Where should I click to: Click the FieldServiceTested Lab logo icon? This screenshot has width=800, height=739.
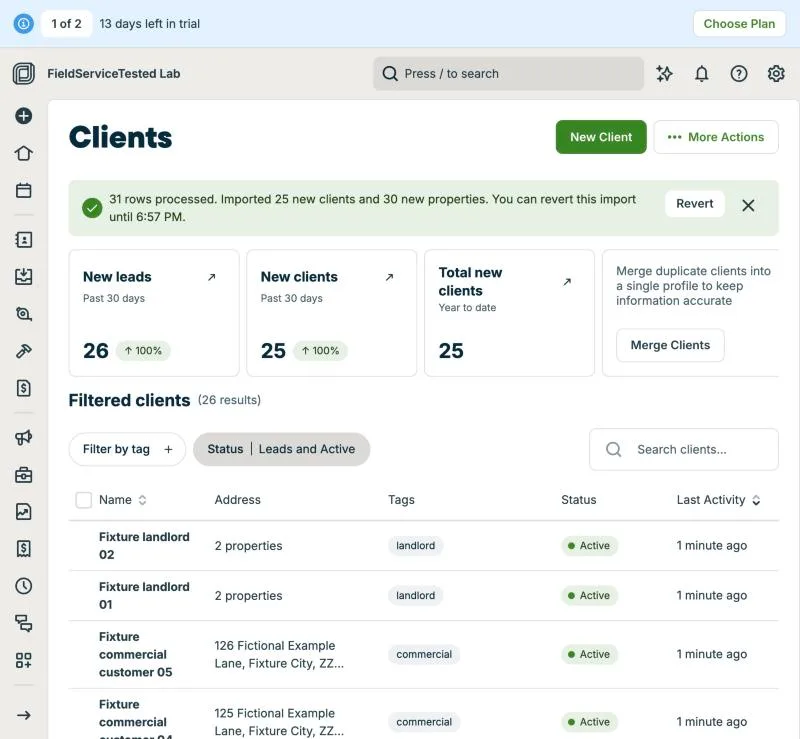pos(23,73)
